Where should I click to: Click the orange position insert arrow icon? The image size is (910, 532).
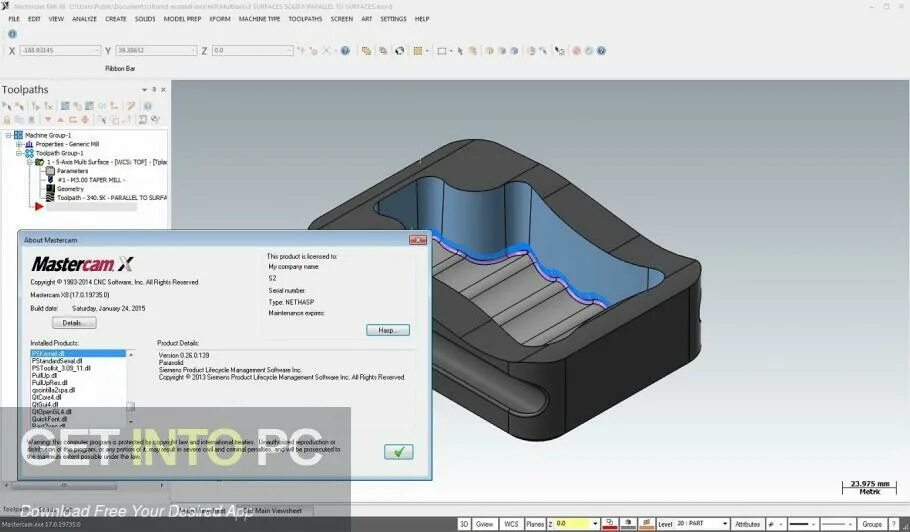(x=73, y=120)
